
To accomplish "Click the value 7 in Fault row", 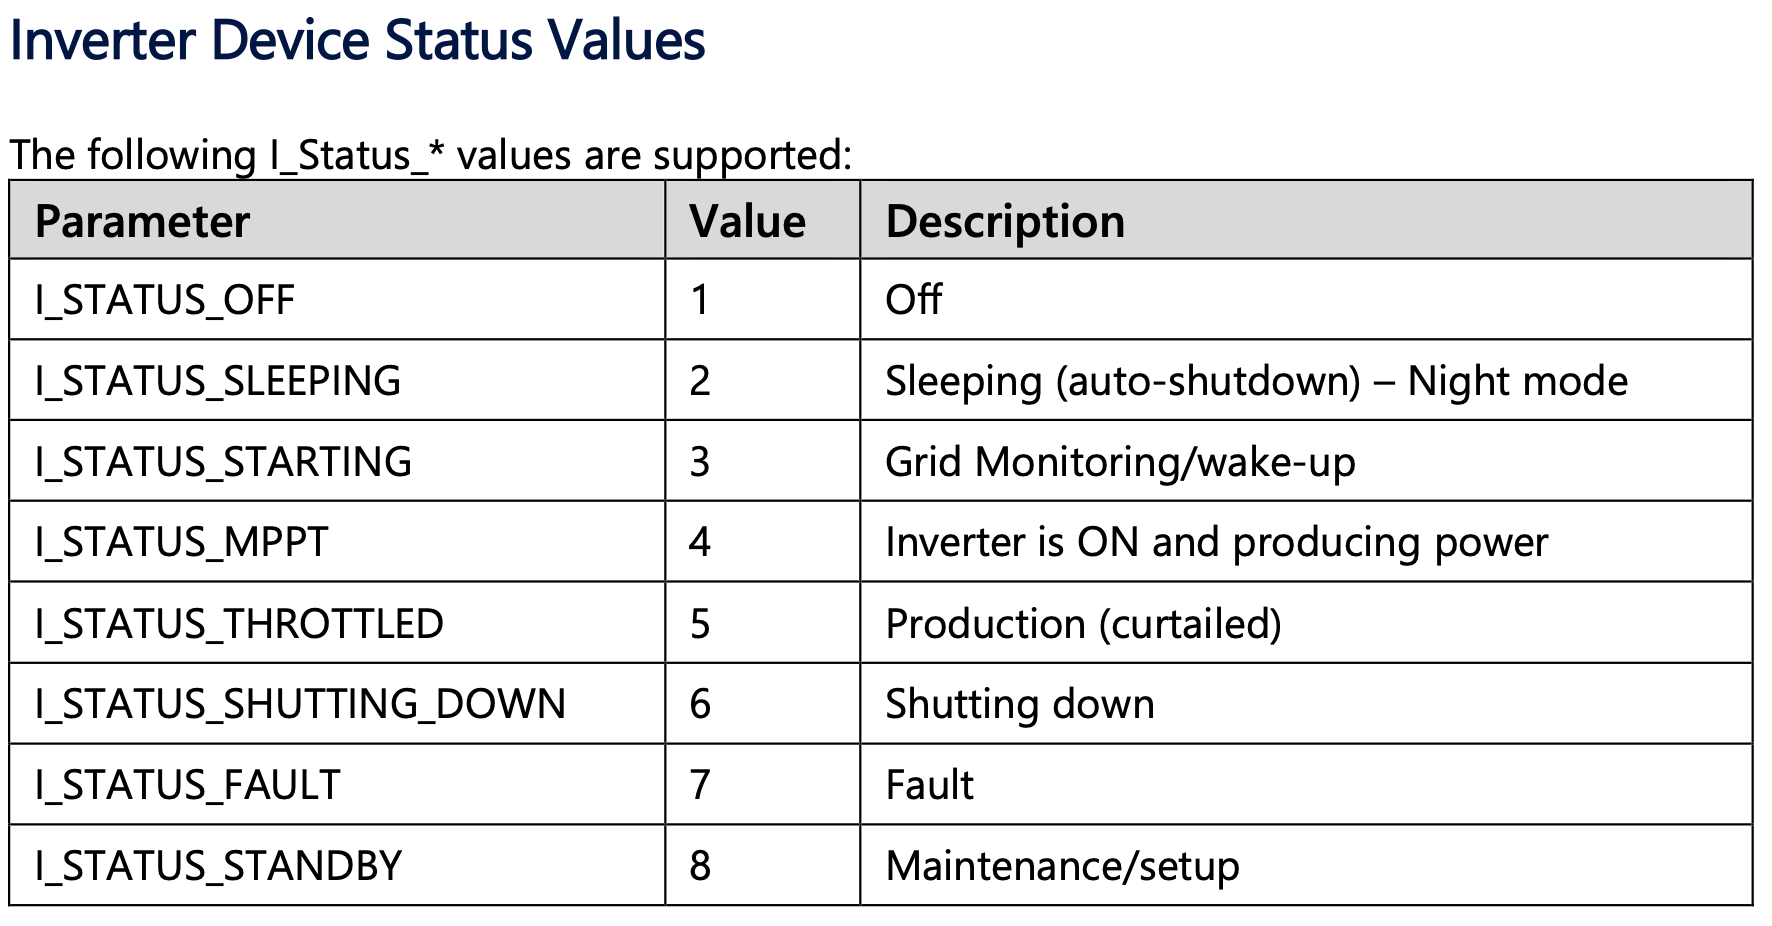I will [700, 785].
